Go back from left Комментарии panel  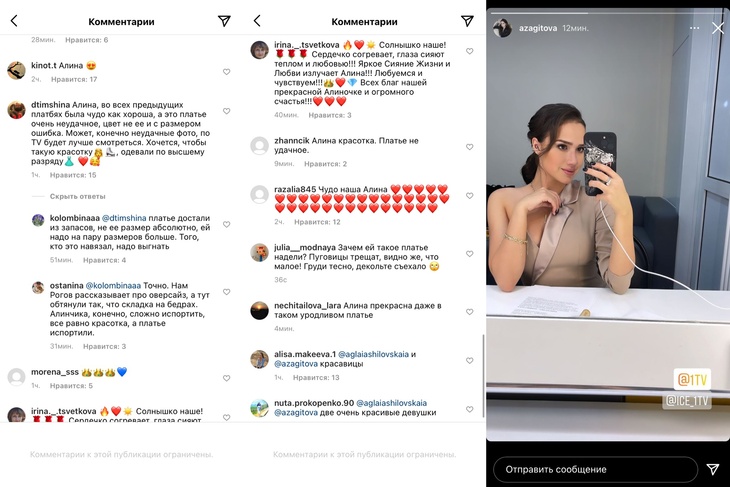coord(14,20)
